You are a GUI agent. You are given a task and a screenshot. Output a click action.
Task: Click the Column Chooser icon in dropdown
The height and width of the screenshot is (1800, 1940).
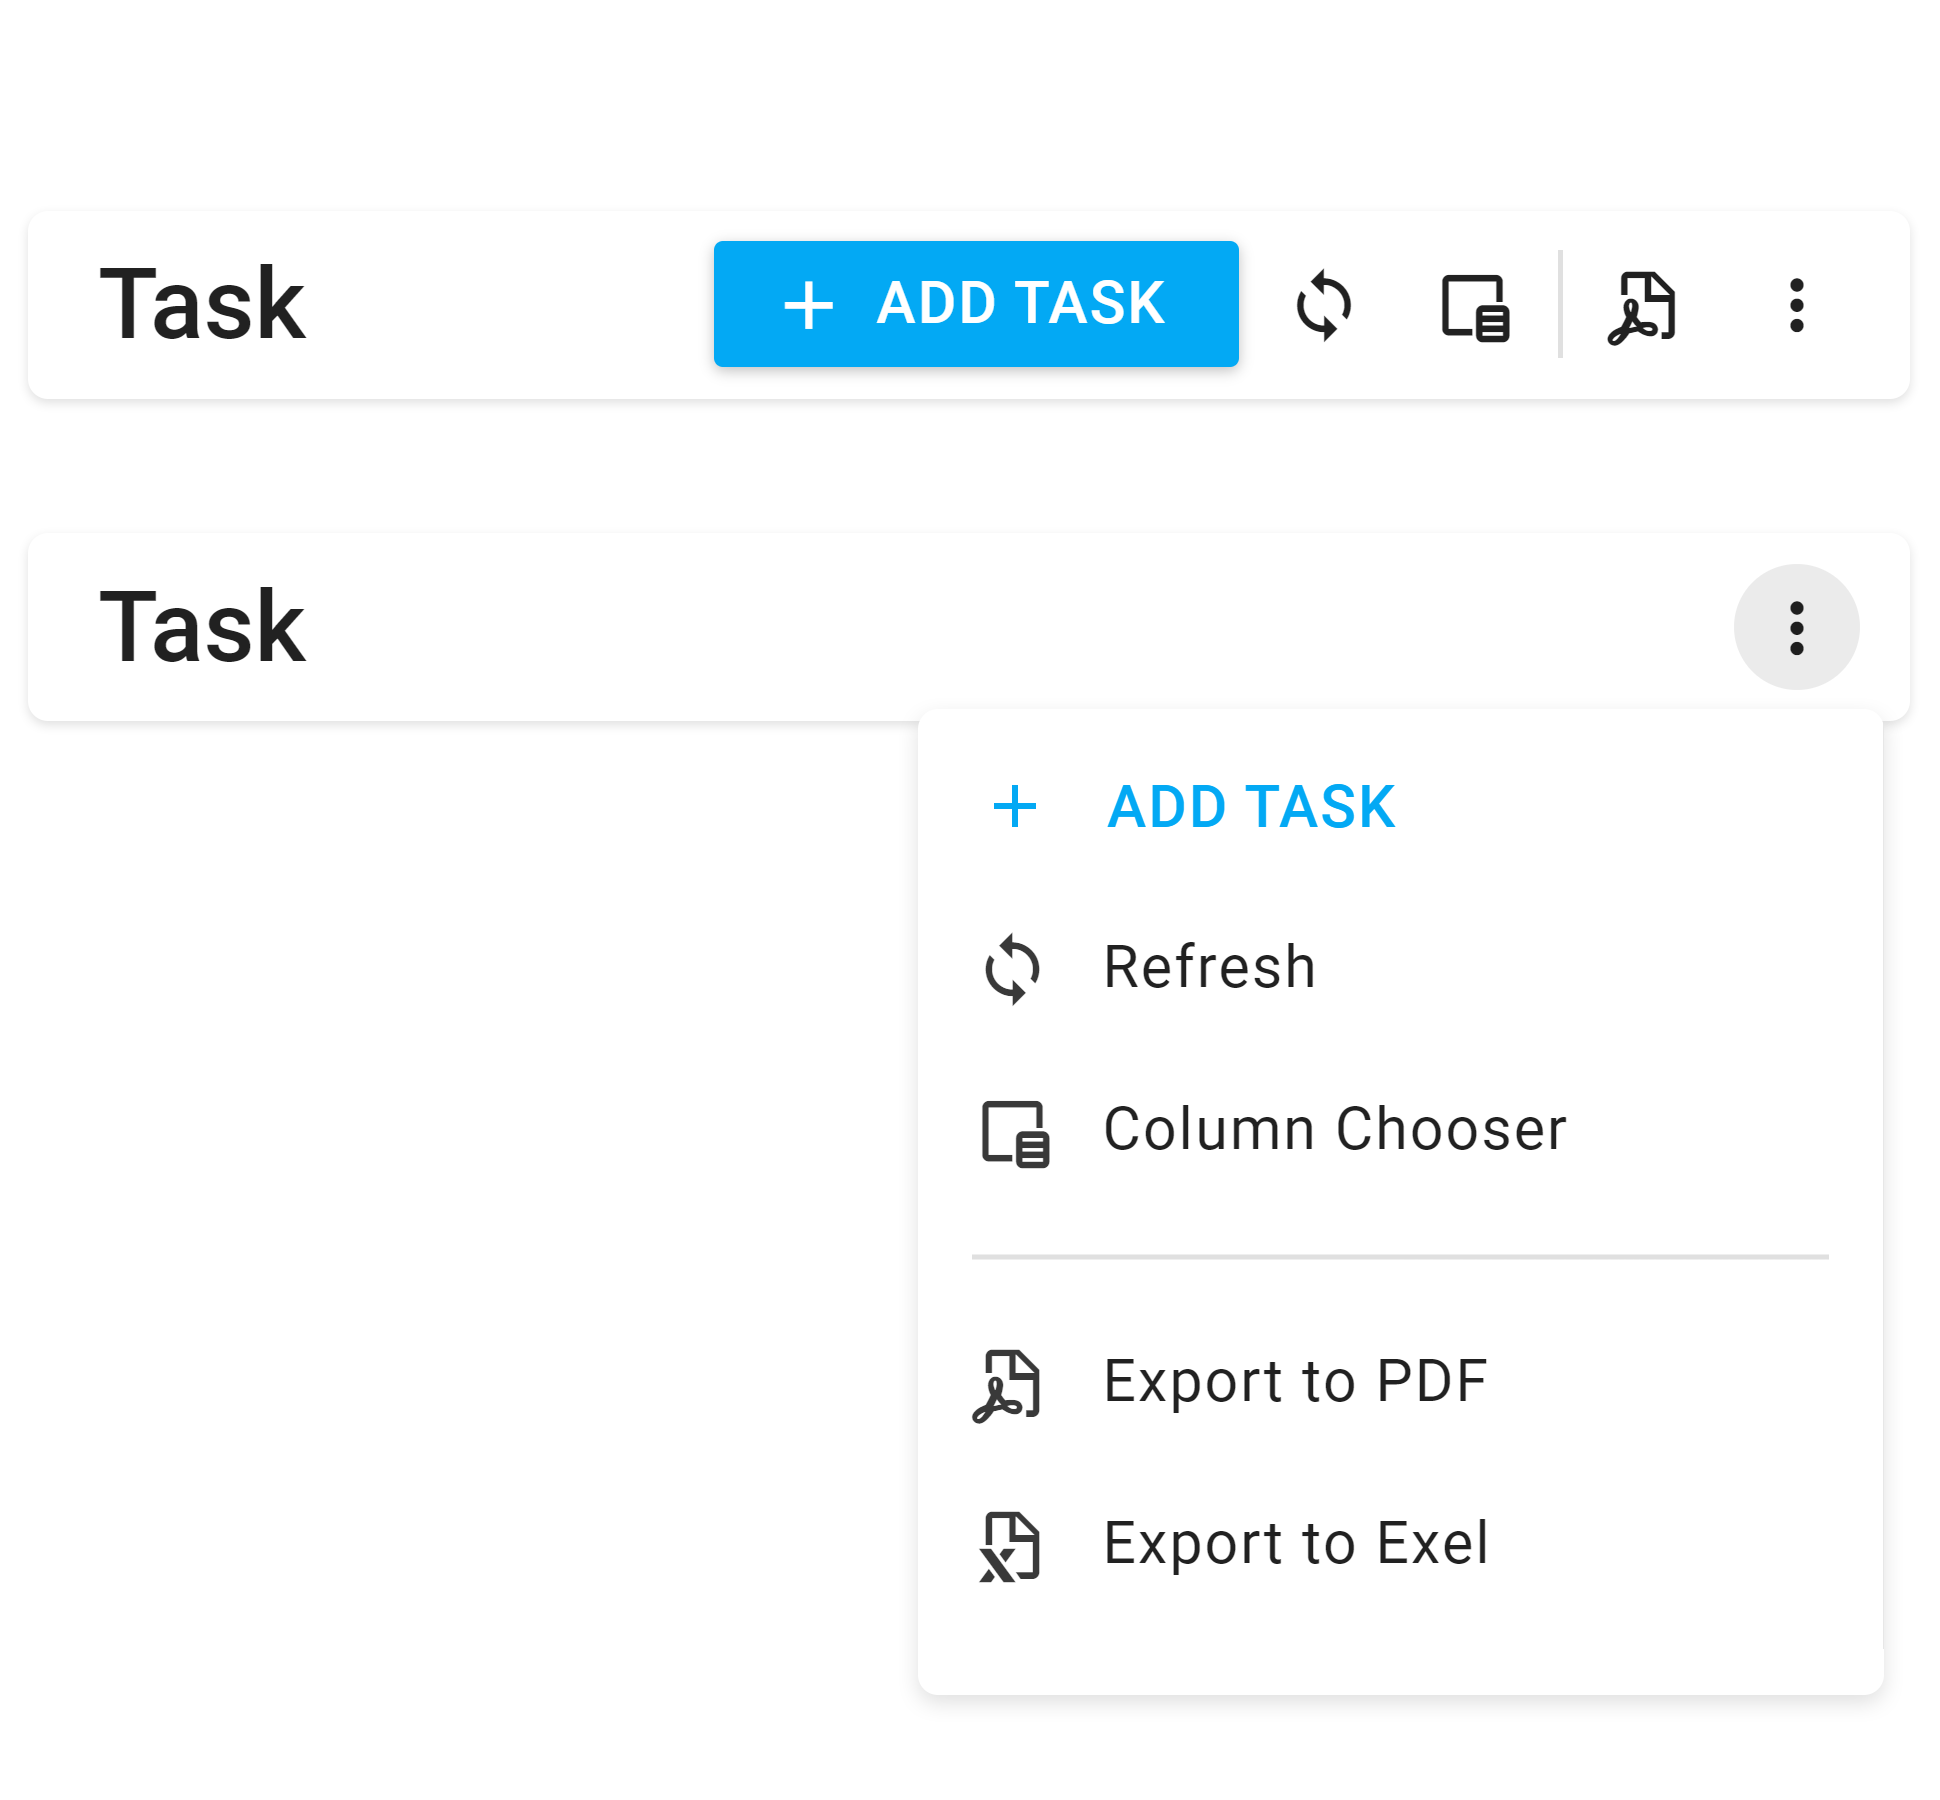pyautogui.click(x=1018, y=1128)
